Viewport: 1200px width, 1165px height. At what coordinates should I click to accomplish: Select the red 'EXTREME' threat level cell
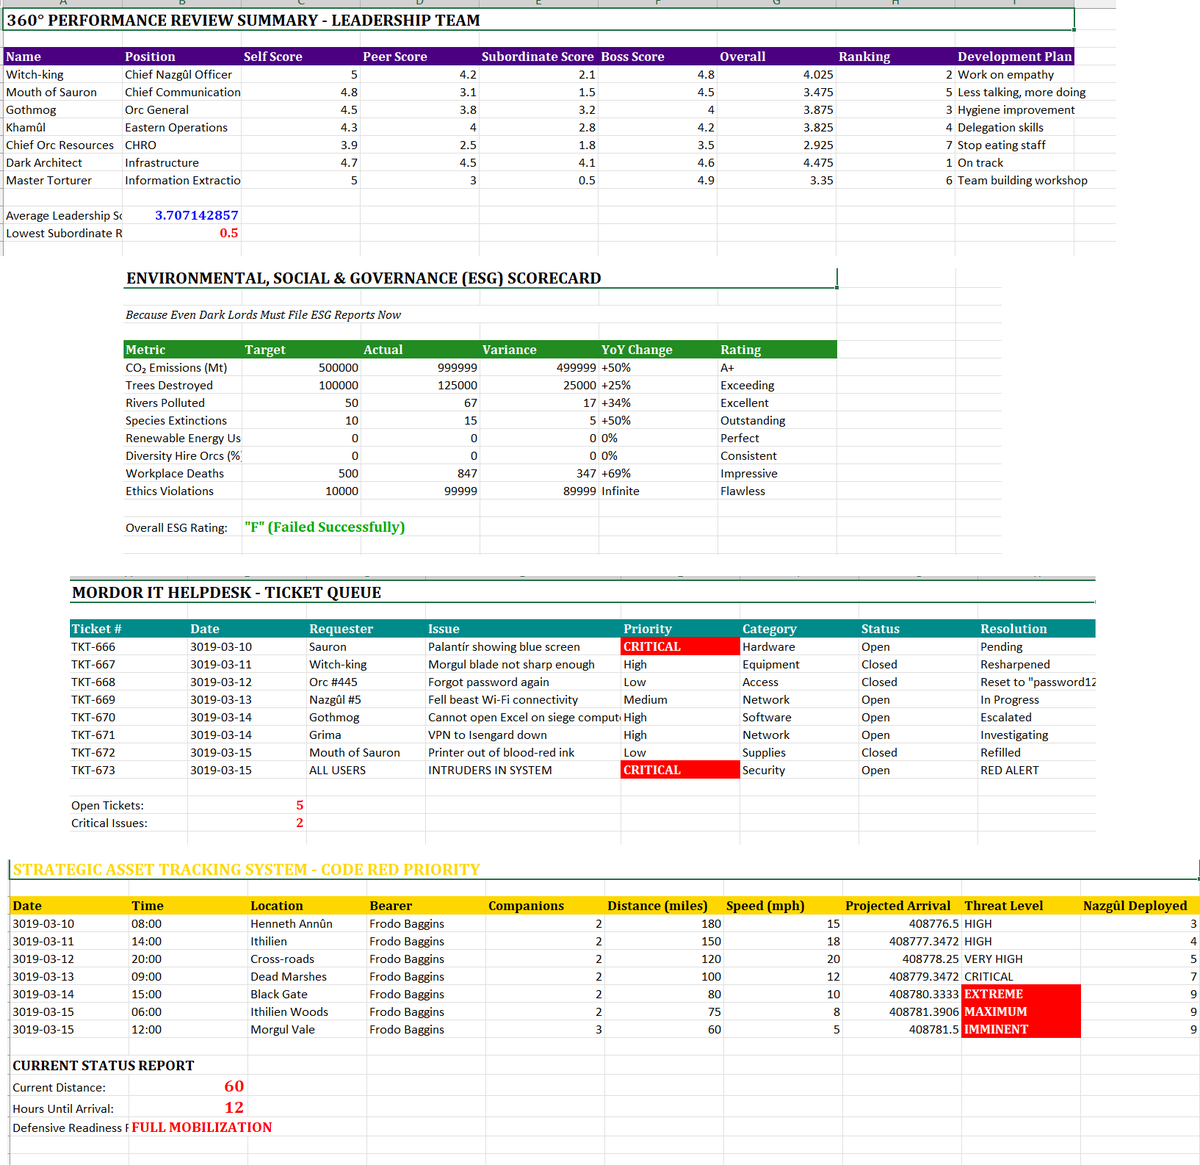pyautogui.click(x=1021, y=995)
